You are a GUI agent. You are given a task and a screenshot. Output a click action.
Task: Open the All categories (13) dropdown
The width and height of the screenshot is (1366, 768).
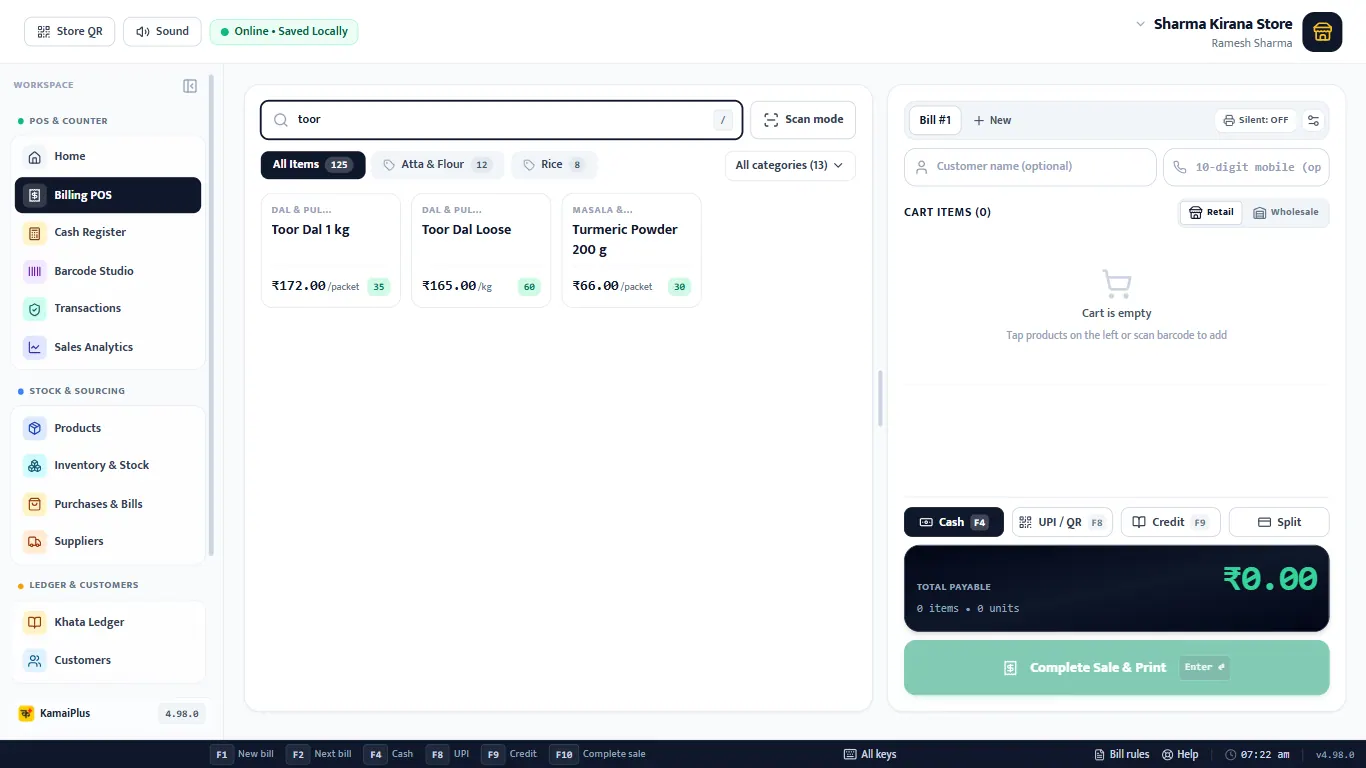tap(790, 165)
